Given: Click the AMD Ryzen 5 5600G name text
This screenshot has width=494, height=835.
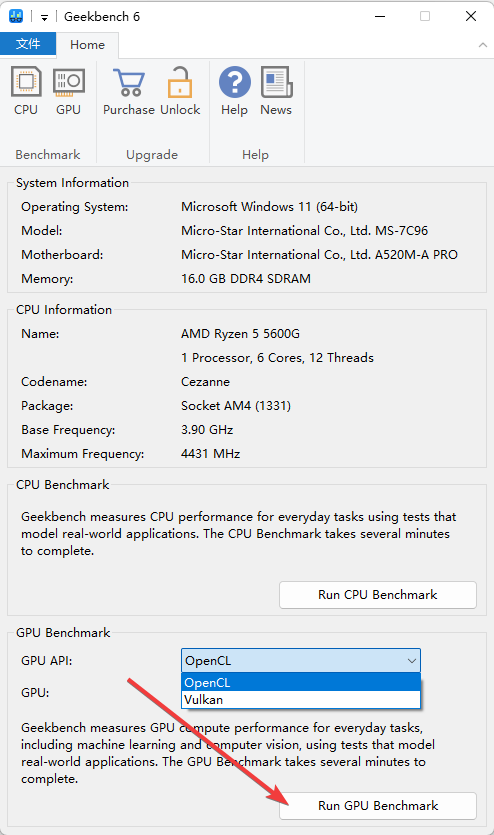Looking at the screenshot, I should (241, 334).
